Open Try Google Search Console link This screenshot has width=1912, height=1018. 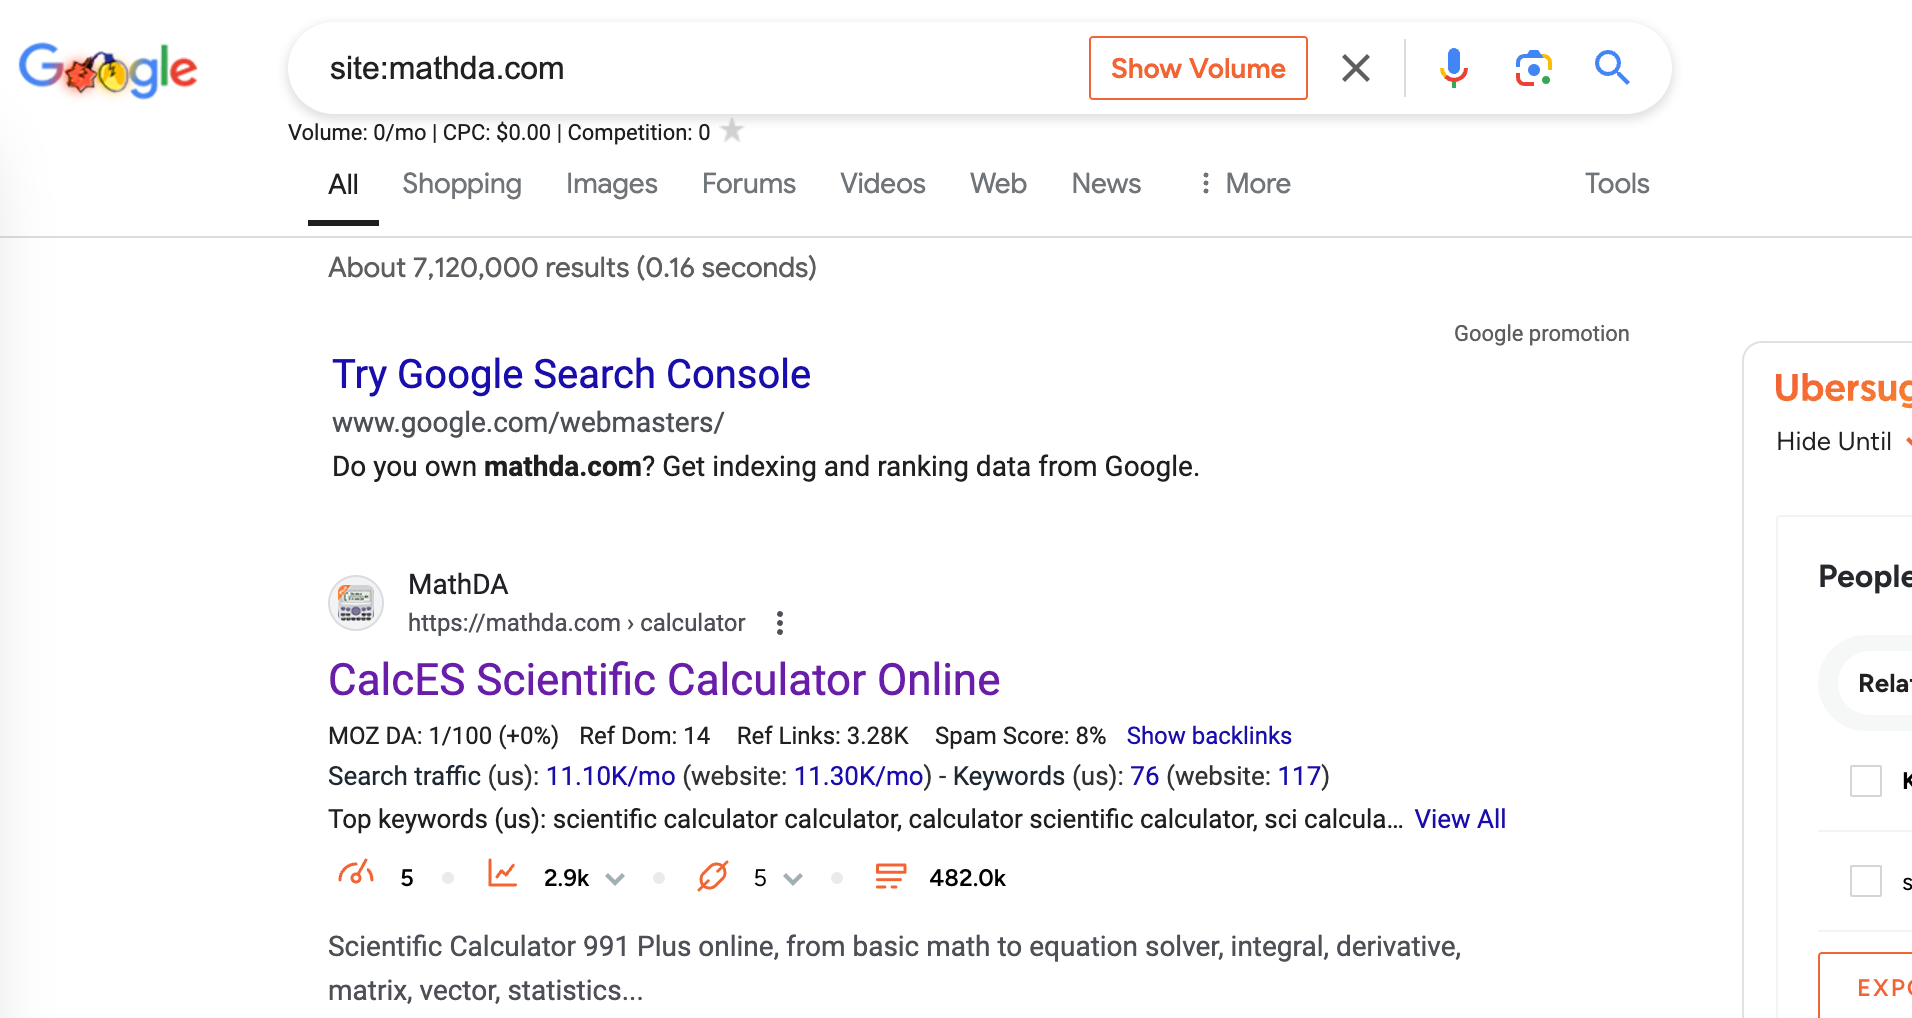pyautogui.click(x=571, y=375)
